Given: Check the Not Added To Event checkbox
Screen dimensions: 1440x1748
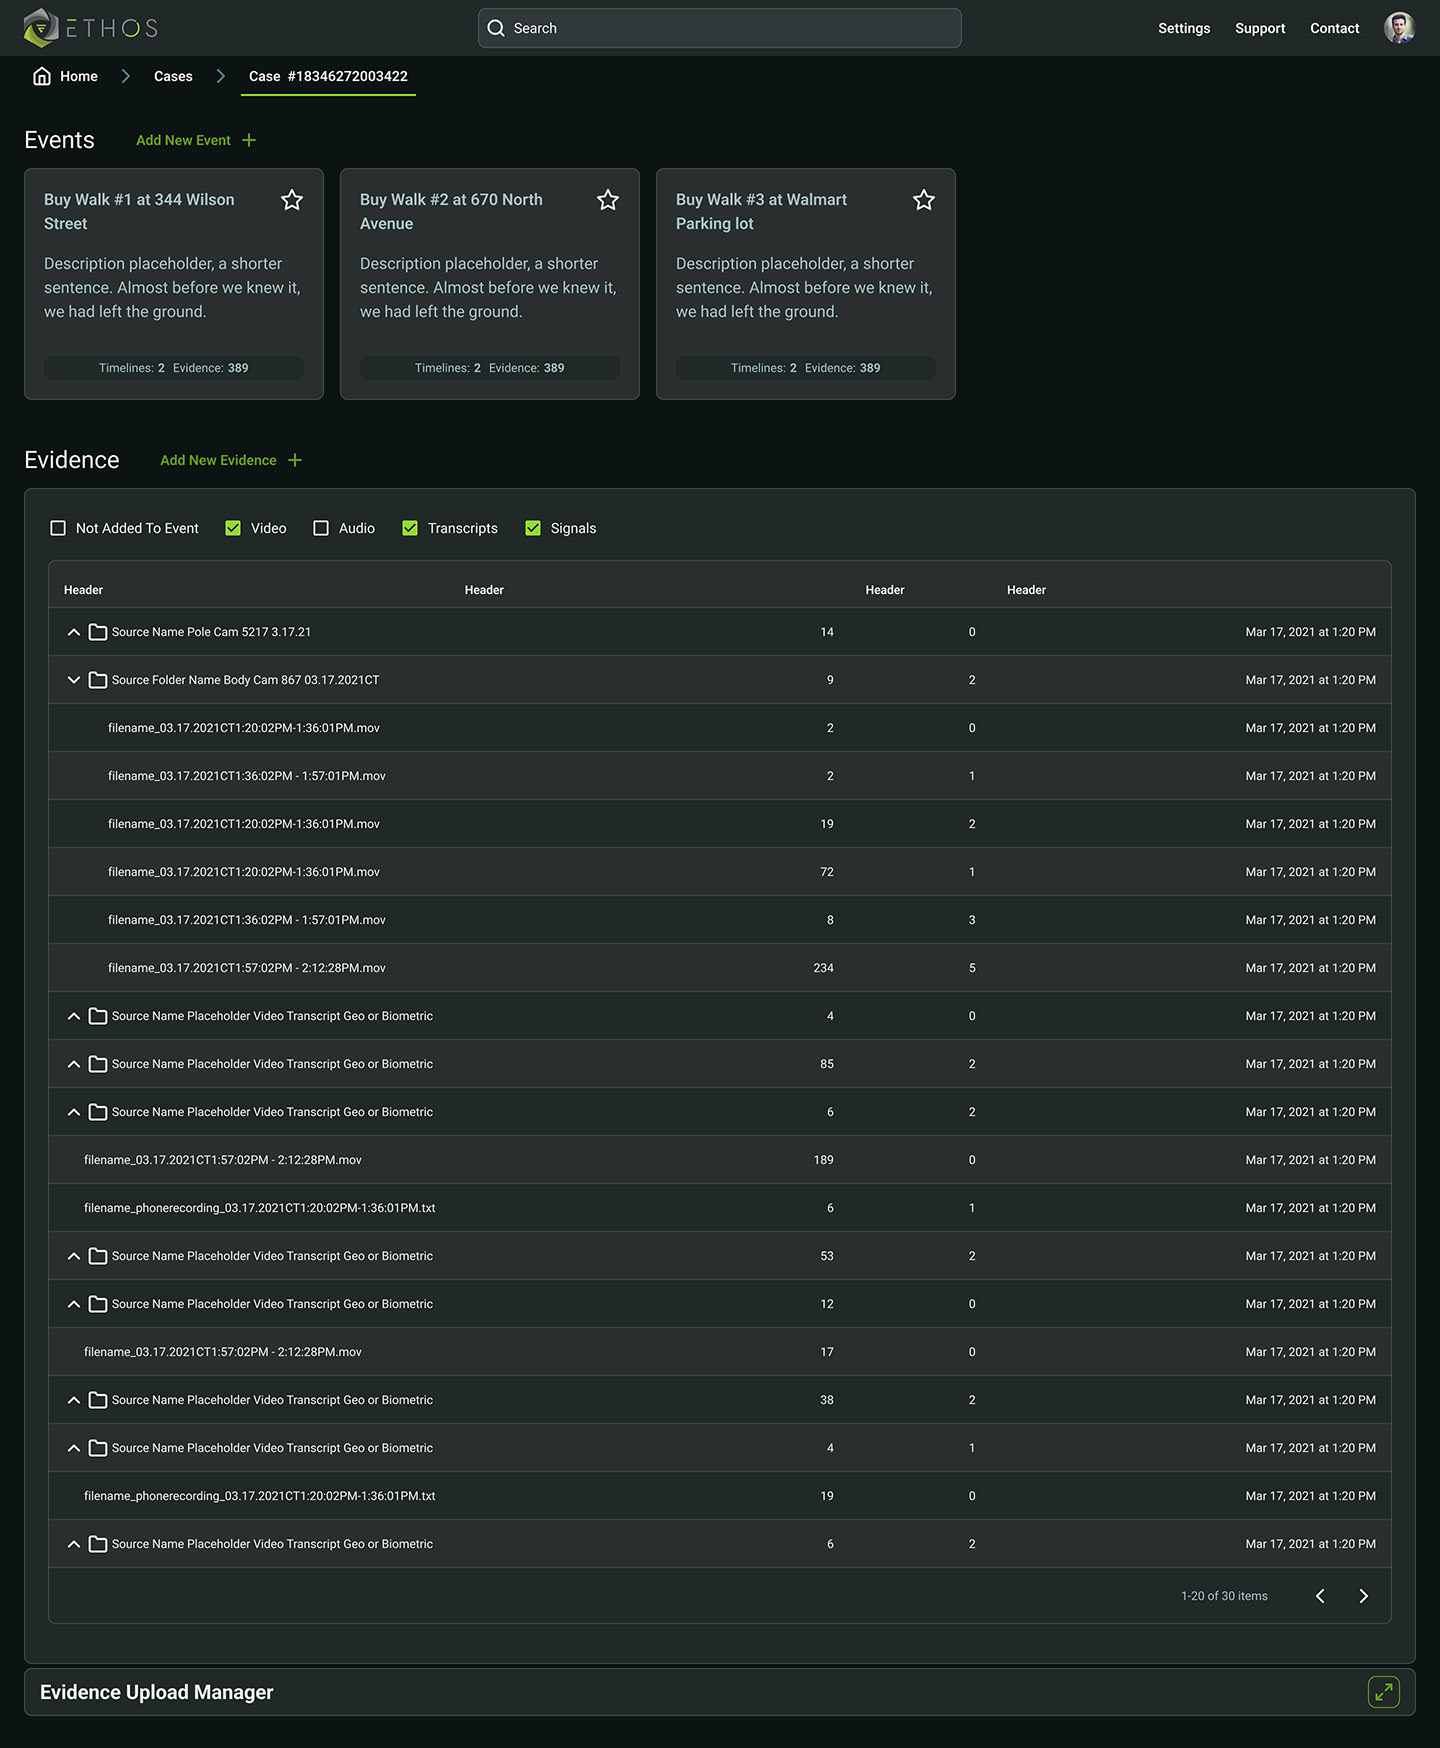Looking at the screenshot, I should [x=58, y=528].
